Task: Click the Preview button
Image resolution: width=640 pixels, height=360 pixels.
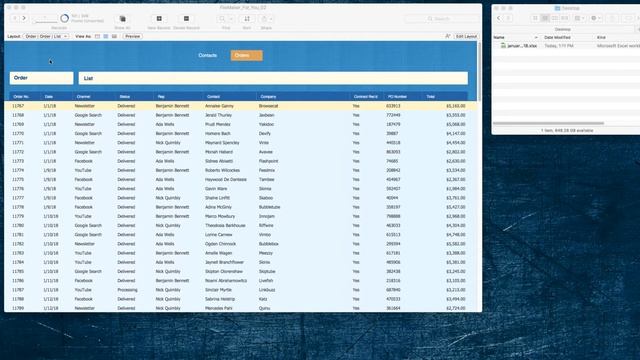Action: pos(133,36)
